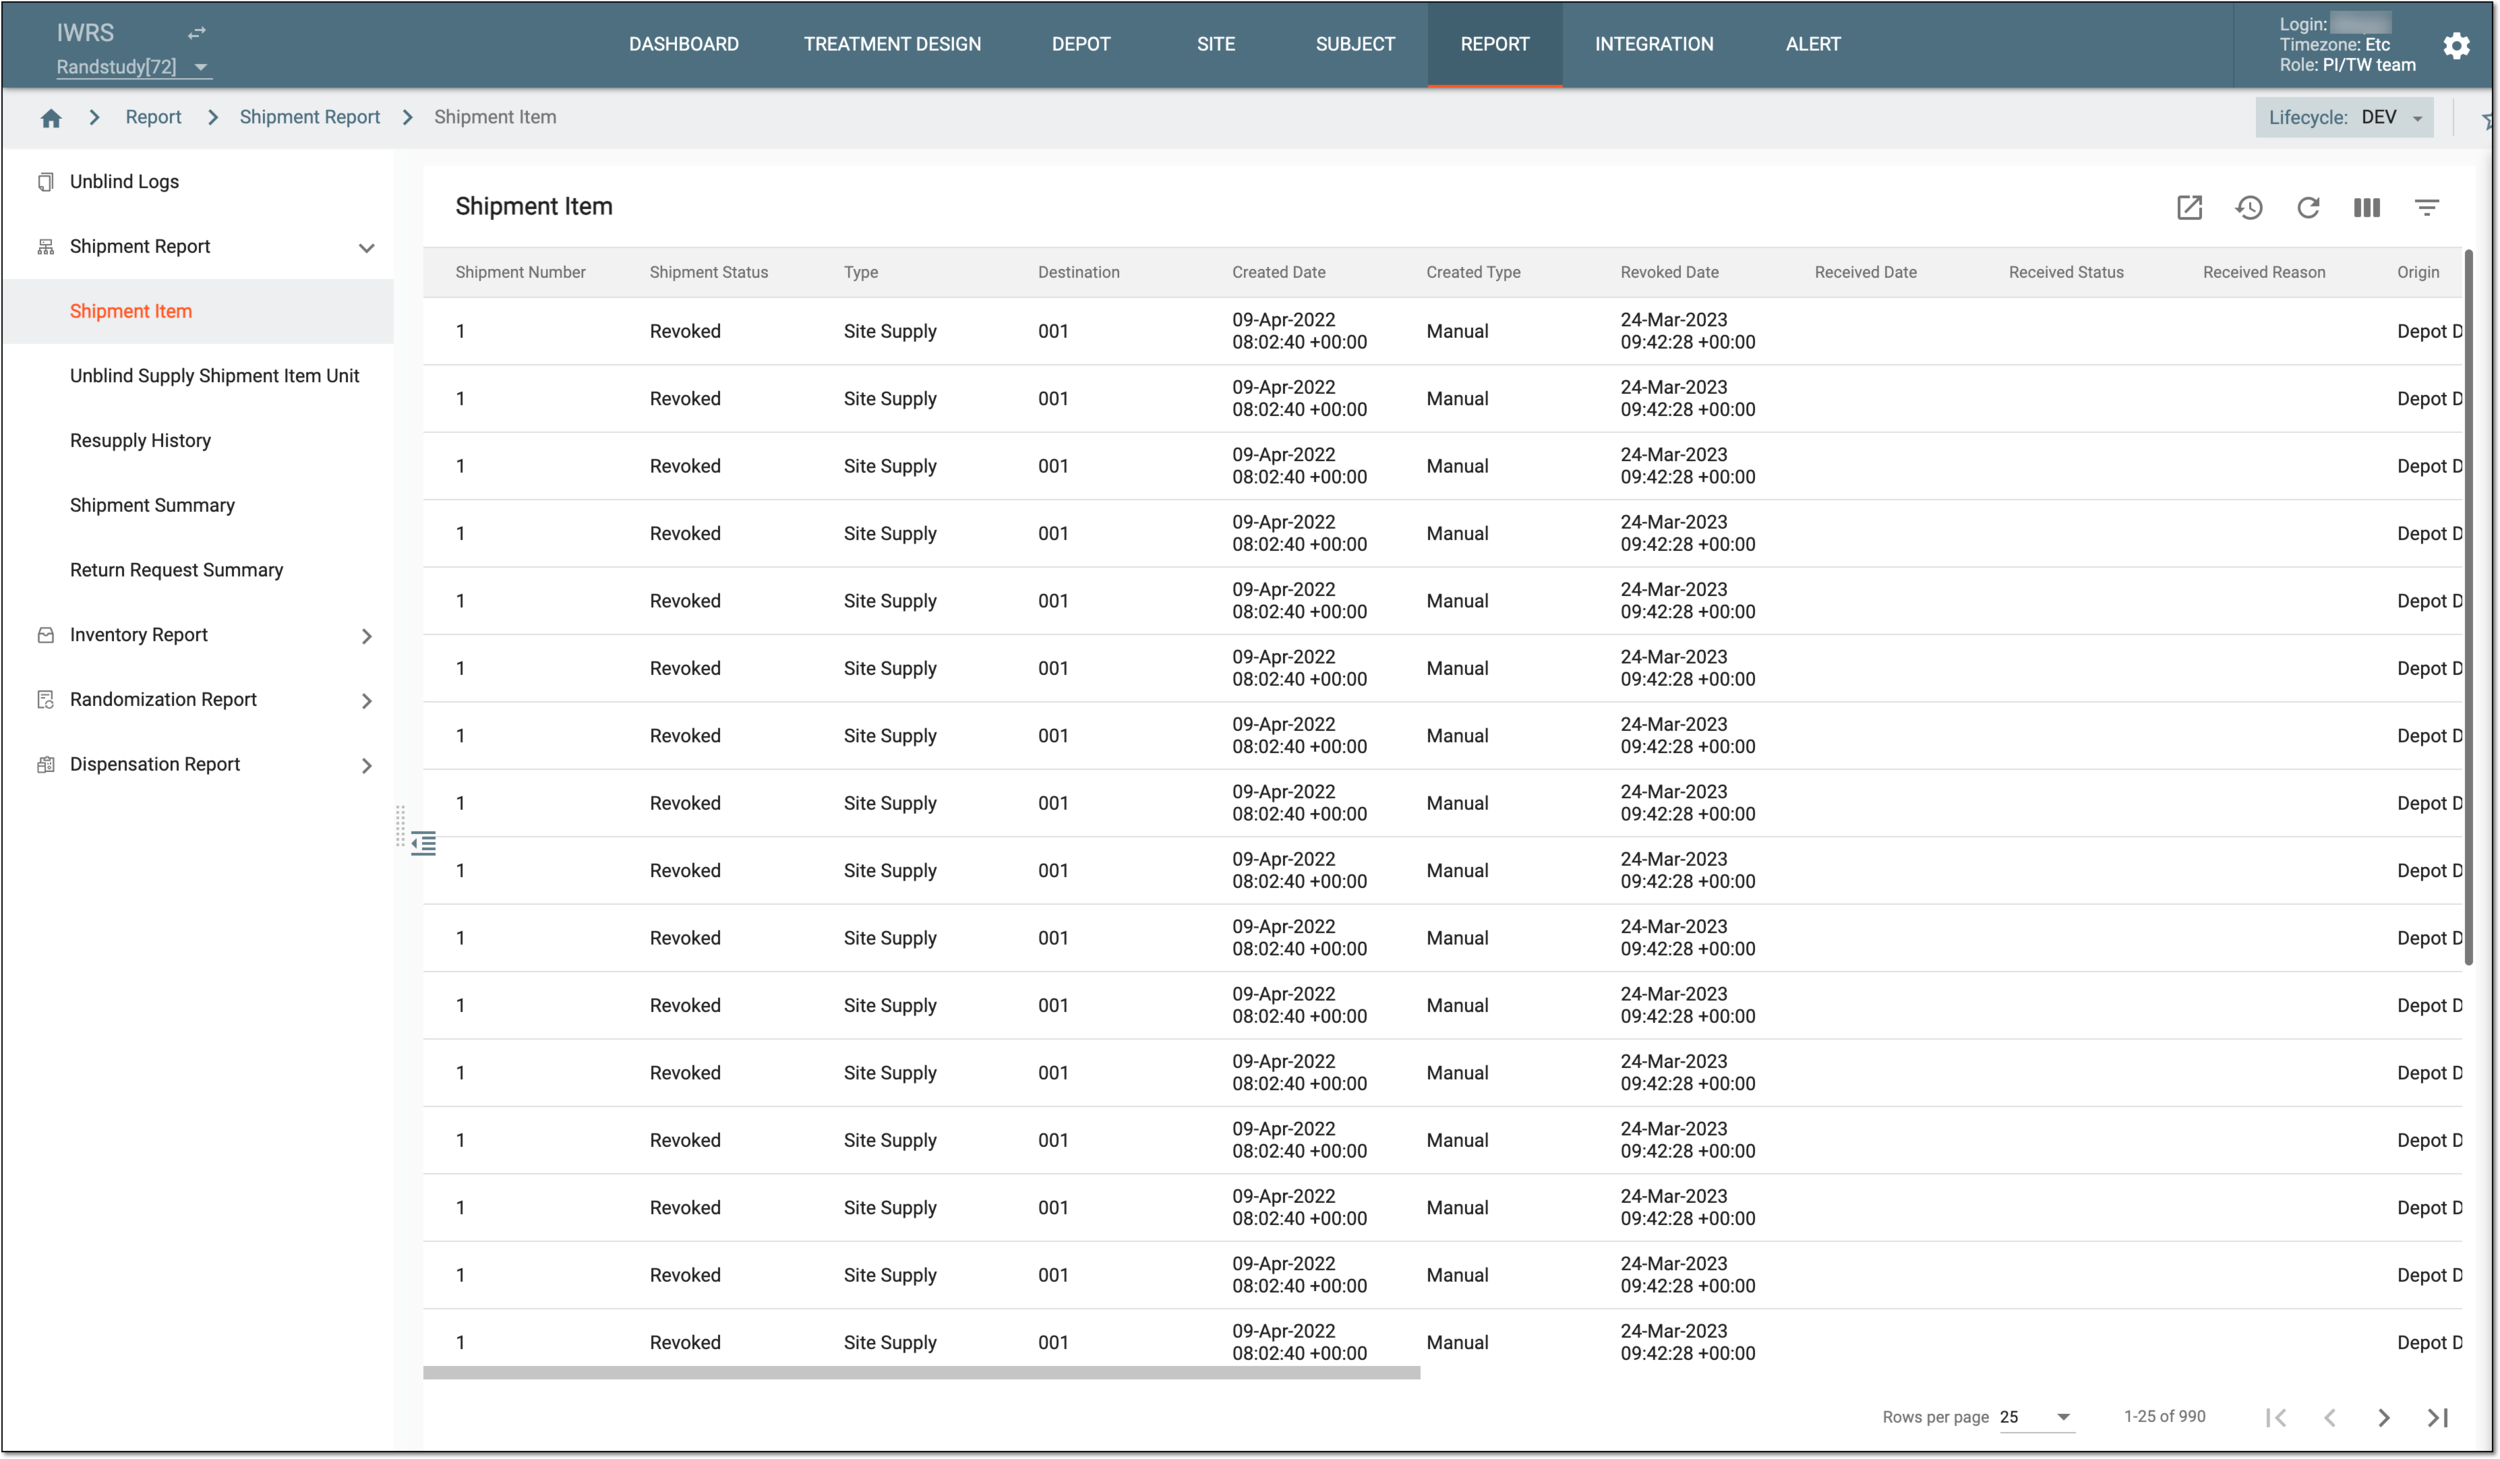This screenshot has height=1459, width=2500.
Task: Sort by Received Status column header
Action: pos(2066,272)
